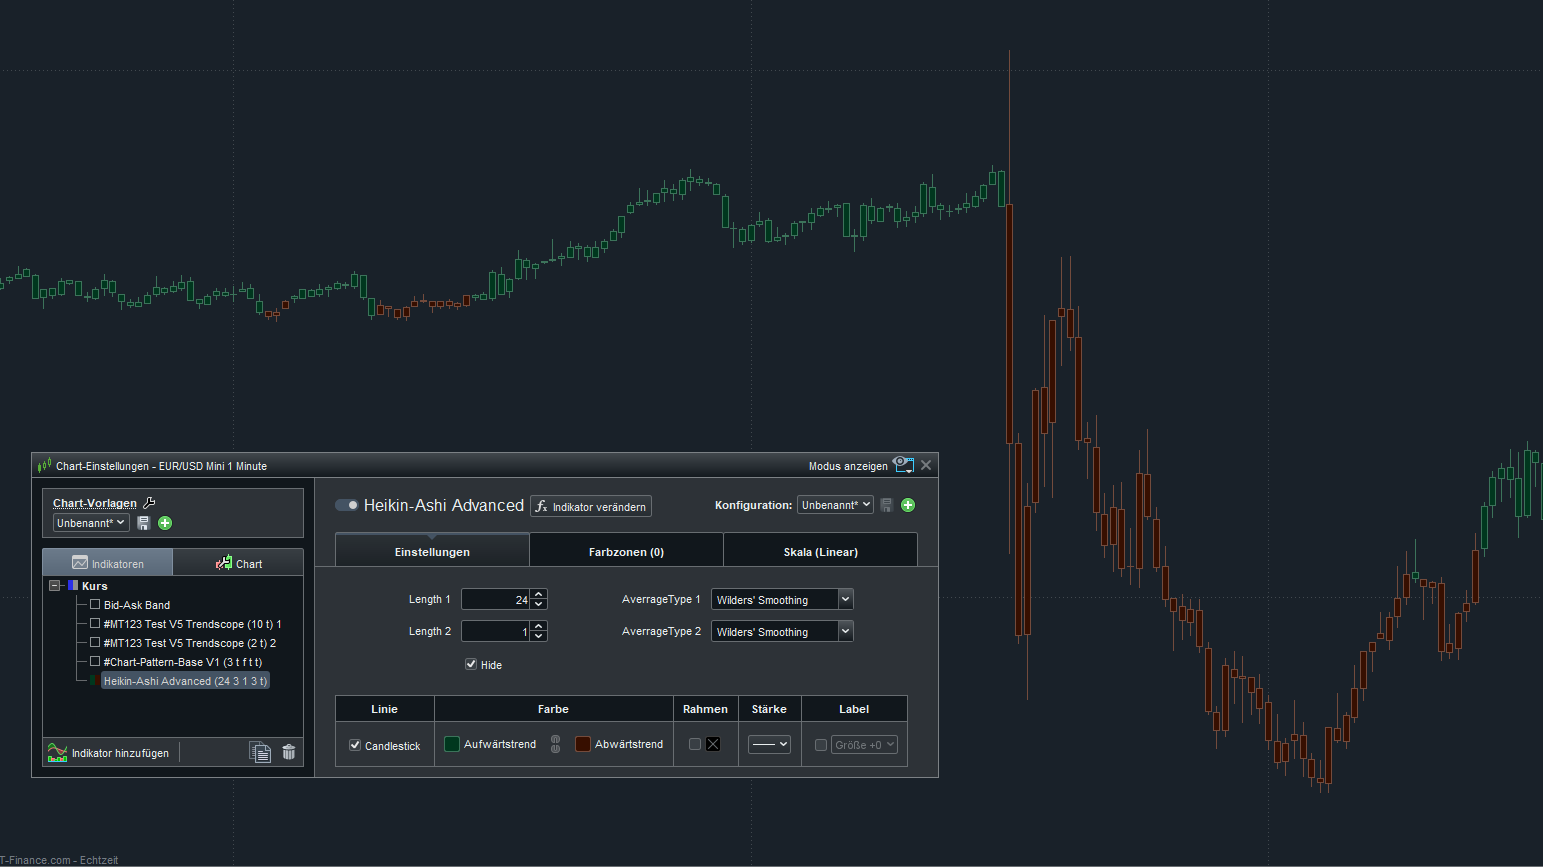Switch to Chart tab
This screenshot has width=1543, height=867.
pos(238,563)
